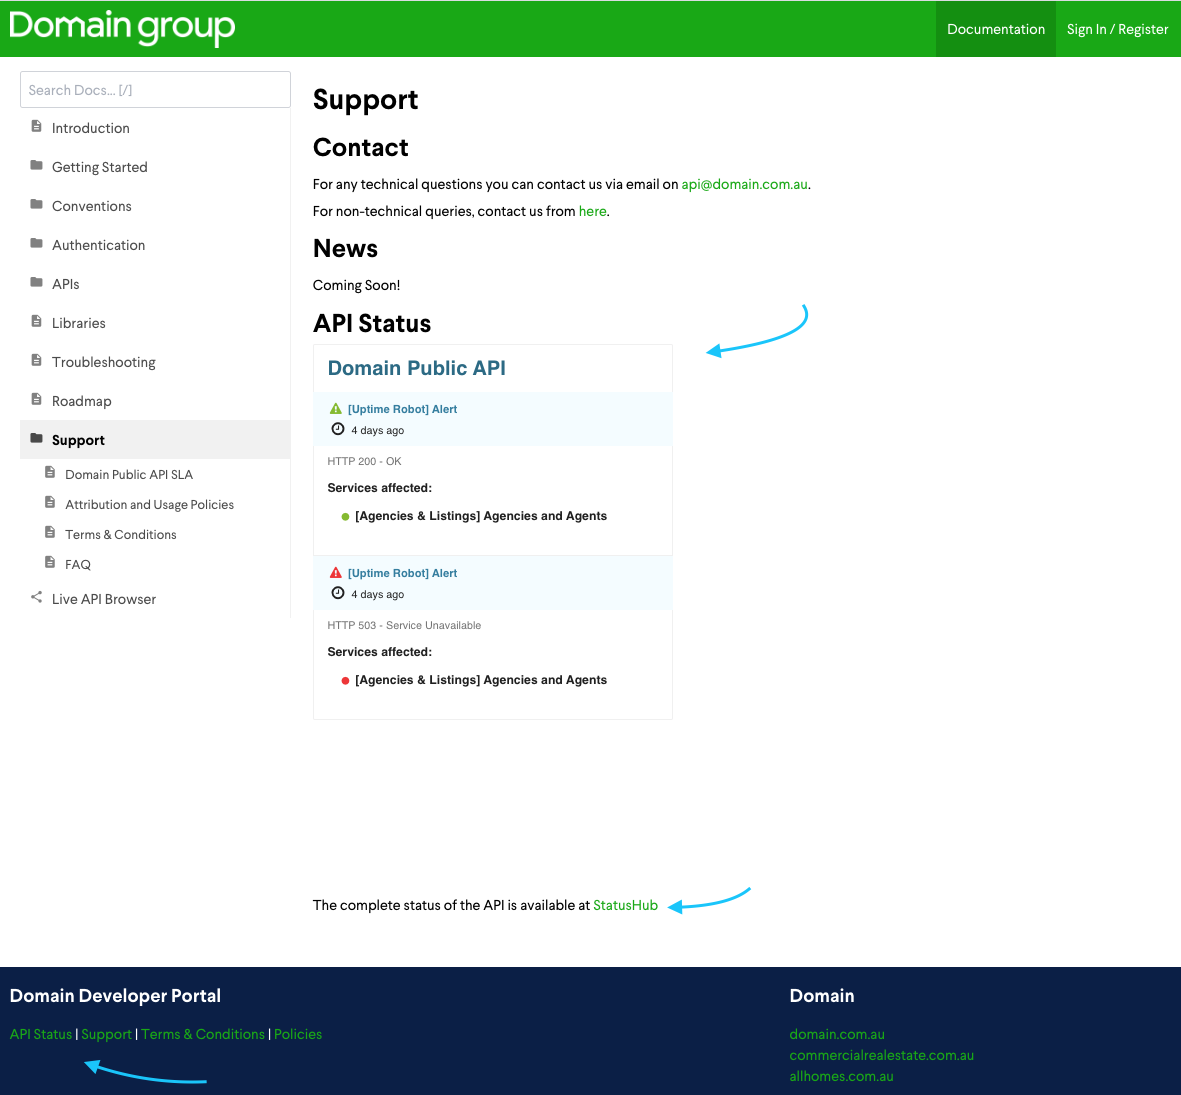Expand the APIs section
Viewport: 1181px width, 1095px height.
(66, 285)
